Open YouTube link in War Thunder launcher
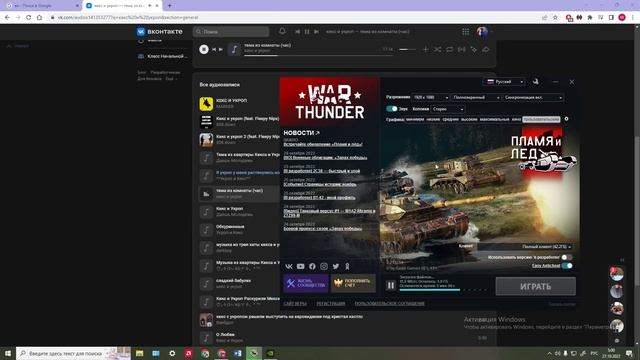Screen dimensions: 640x360 [x=300, y=267]
